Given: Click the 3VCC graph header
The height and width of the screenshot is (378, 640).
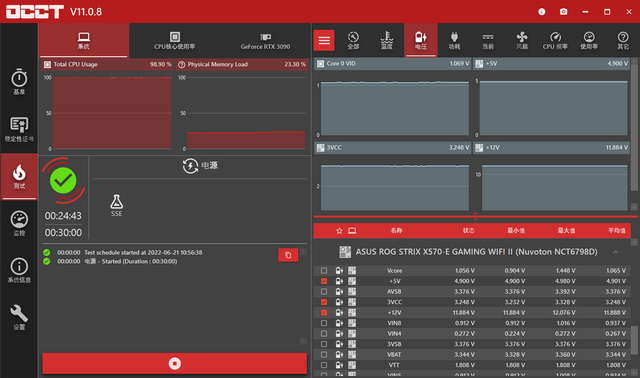Looking at the screenshot, I should 392,148.
